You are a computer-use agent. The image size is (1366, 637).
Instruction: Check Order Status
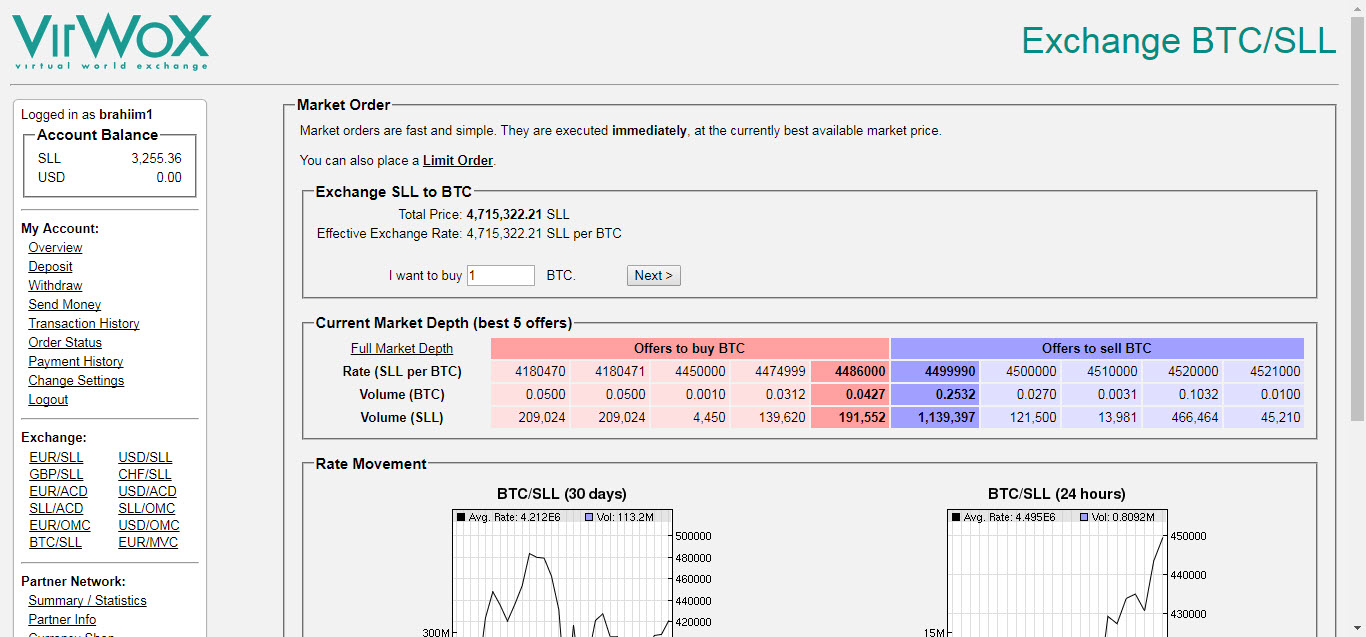(x=65, y=343)
